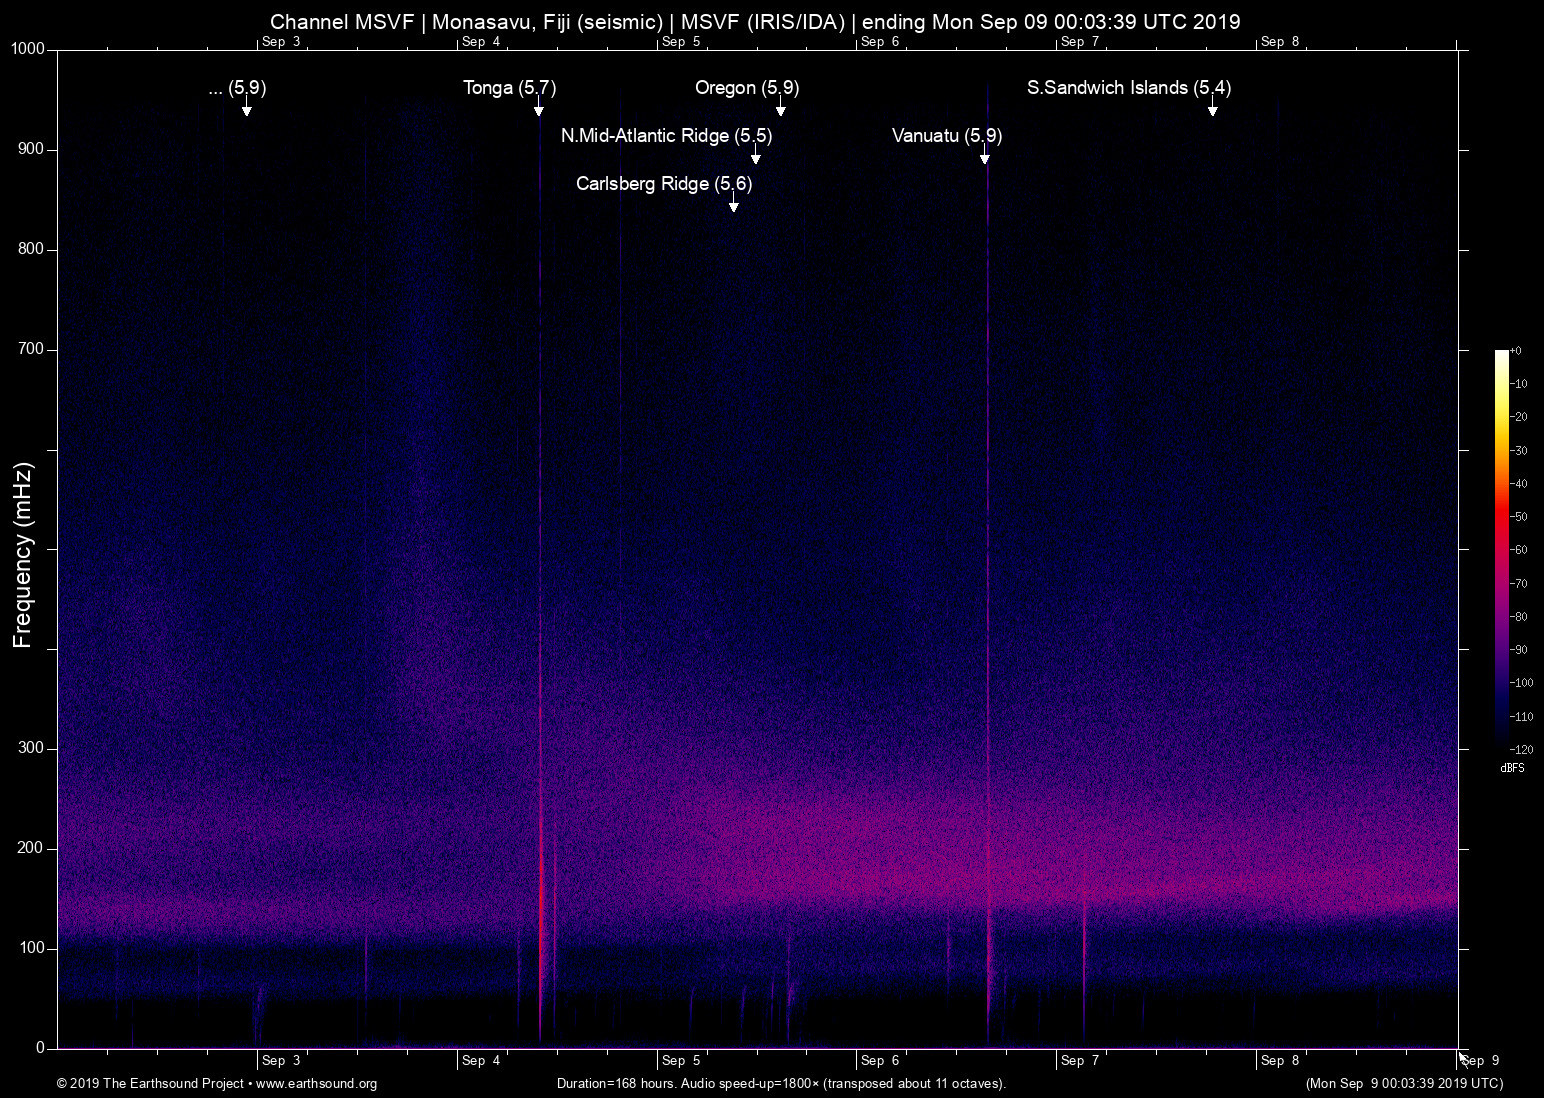Image resolution: width=1544 pixels, height=1098 pixels.
Task: Click the "Sep 3" label on top axis
Action: click(x=281, y=42)
